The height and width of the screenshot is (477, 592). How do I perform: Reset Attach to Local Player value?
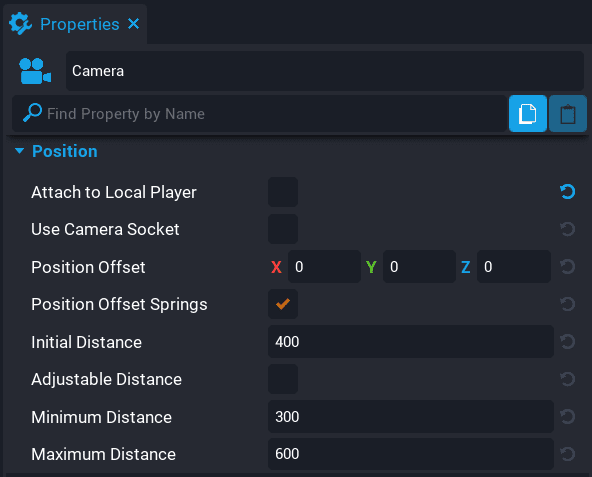[x=567, y=192]
